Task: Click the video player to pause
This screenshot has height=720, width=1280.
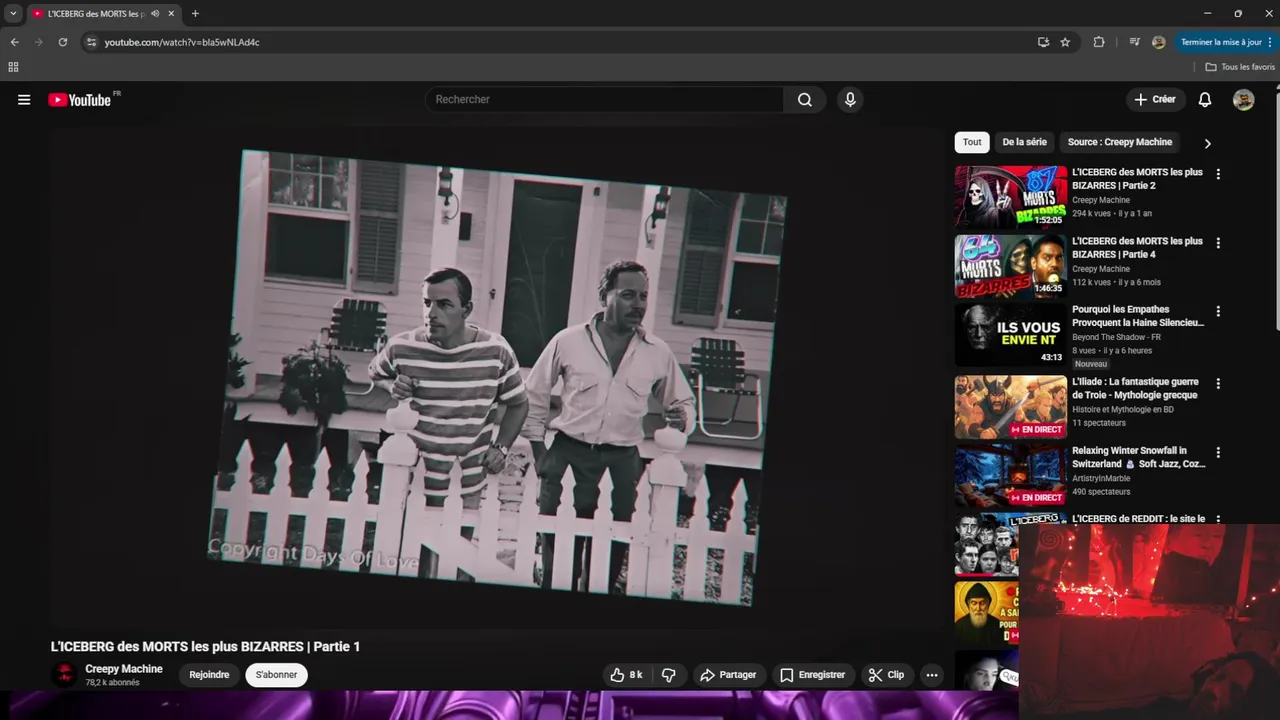Action: pos(499,378)
